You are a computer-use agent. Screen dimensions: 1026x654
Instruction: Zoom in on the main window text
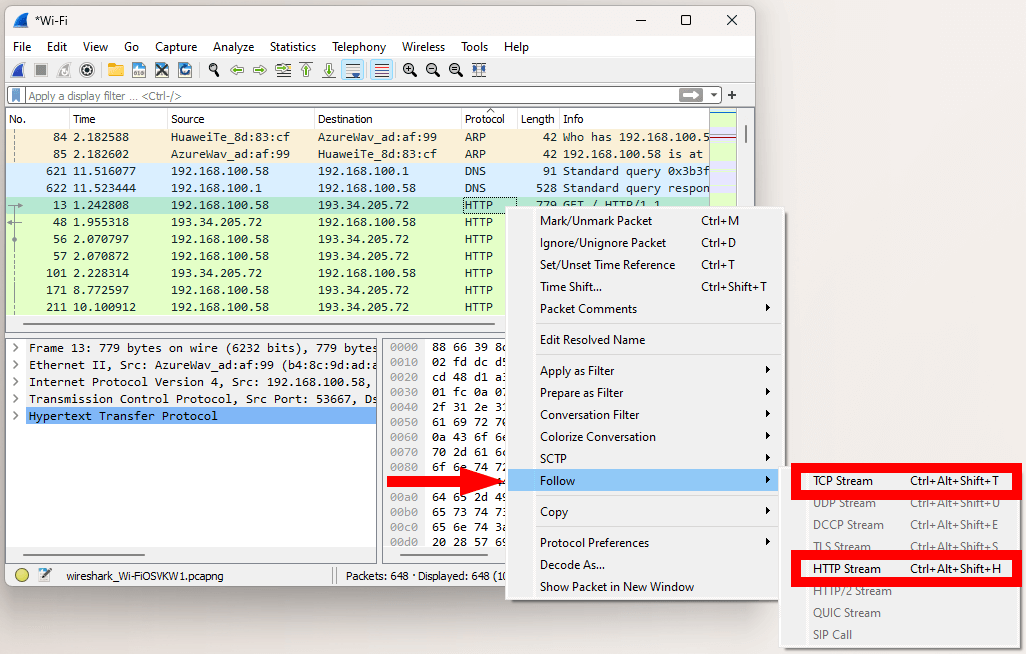410,70
